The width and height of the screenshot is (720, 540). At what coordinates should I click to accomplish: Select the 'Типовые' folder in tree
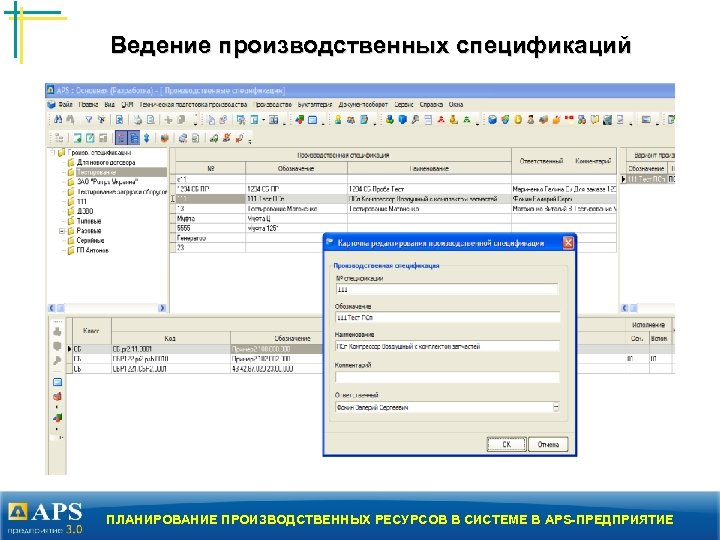[x=89, y=221]
